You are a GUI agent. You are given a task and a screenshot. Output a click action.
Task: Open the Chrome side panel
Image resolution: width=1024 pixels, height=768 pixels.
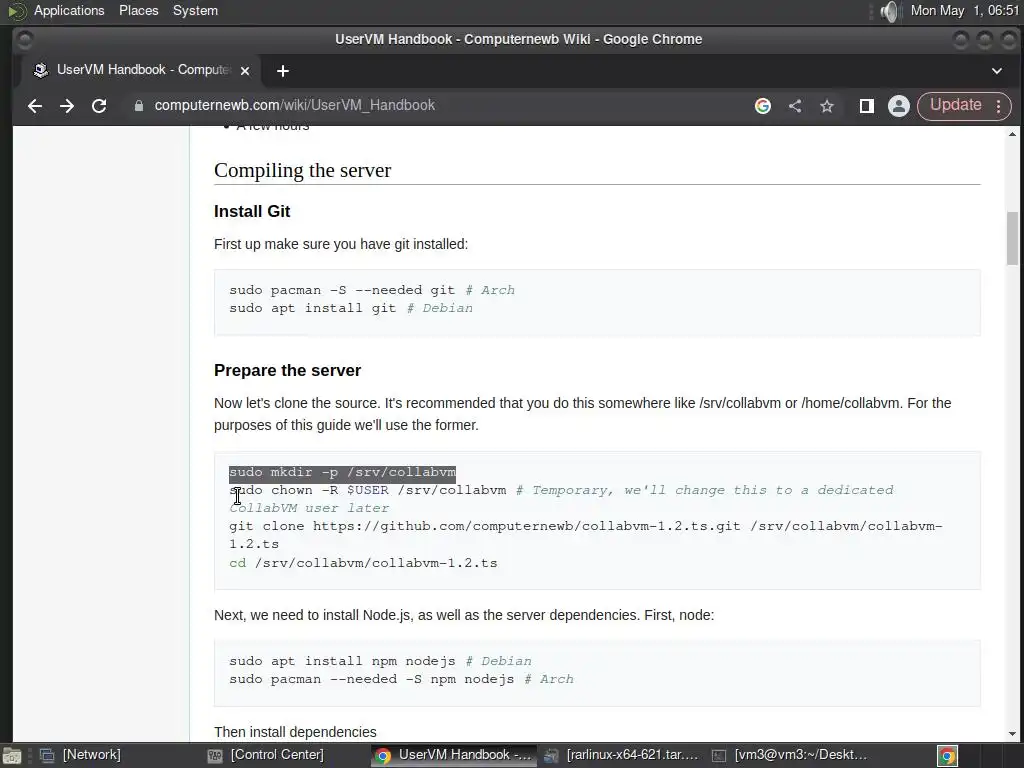pyautogui.click(x=867, y=106)
